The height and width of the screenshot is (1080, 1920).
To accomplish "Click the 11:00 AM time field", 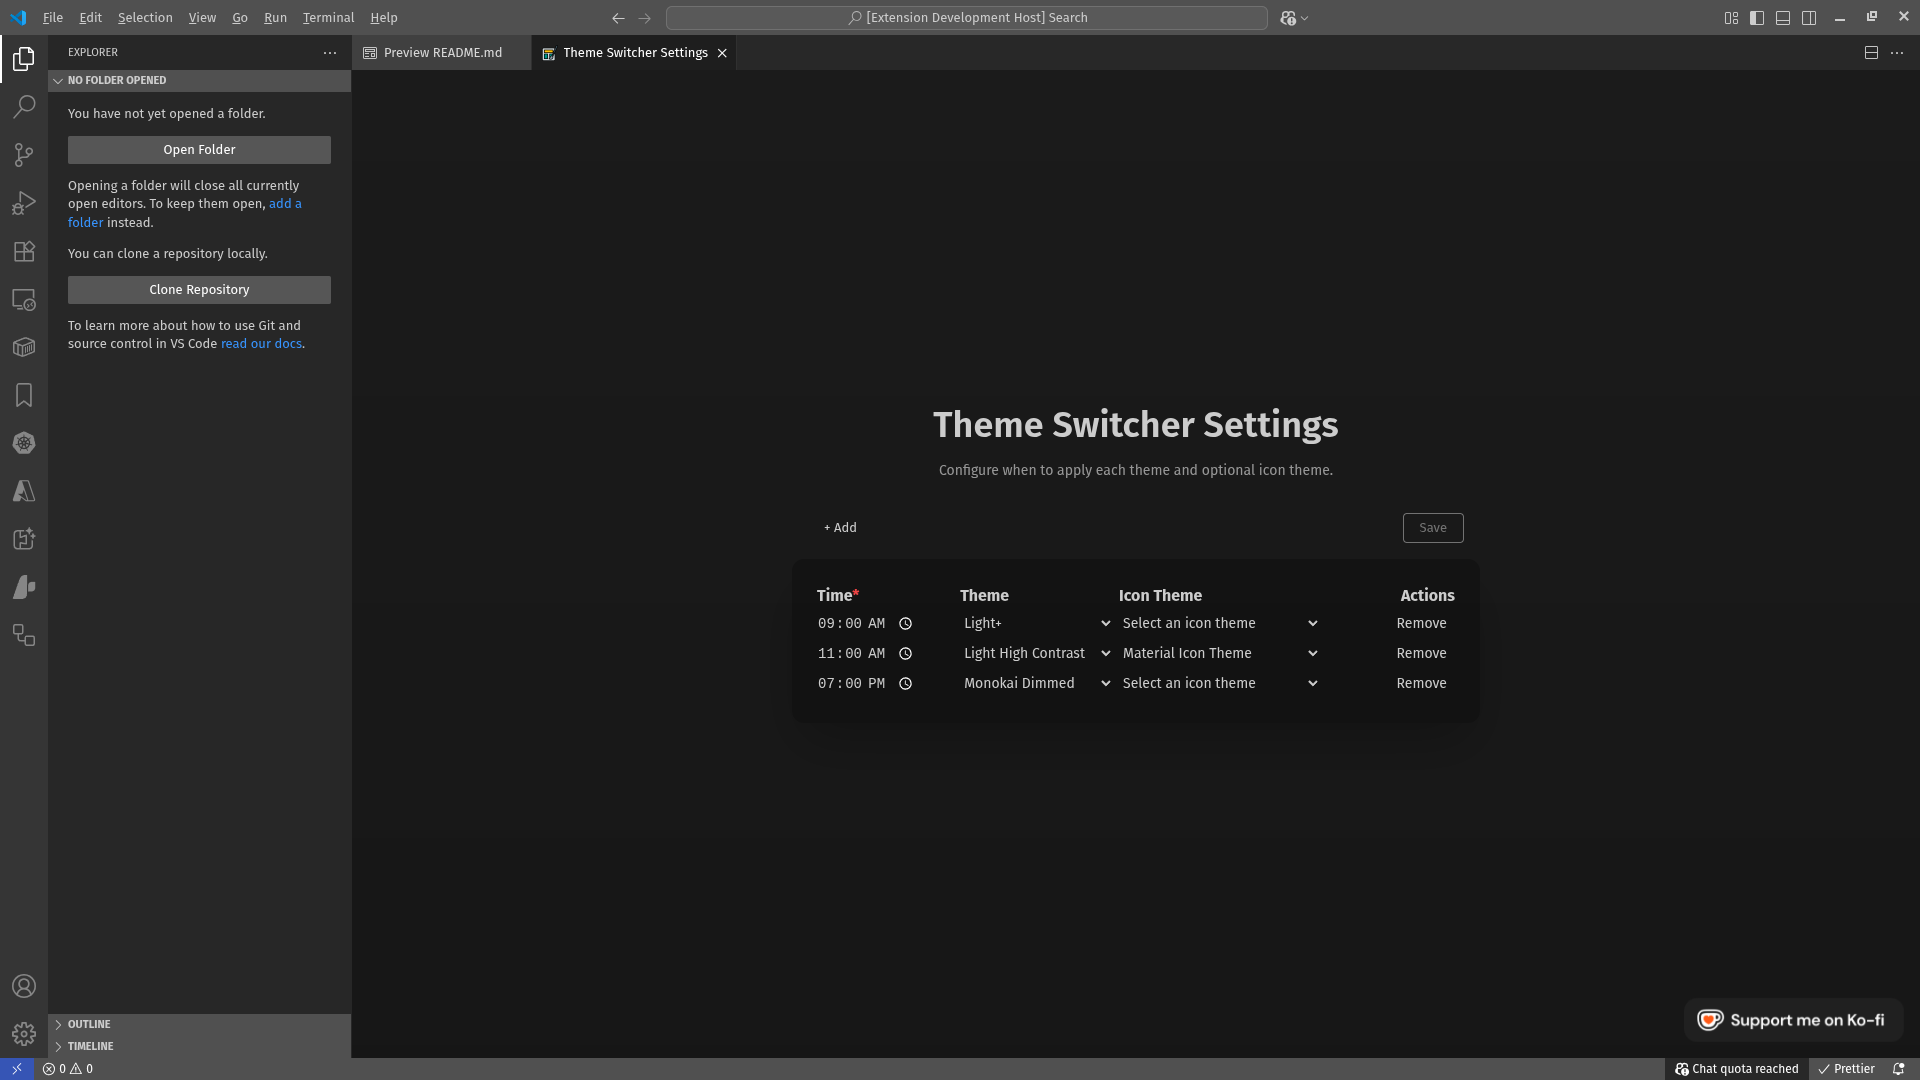I will pos(850,653).
